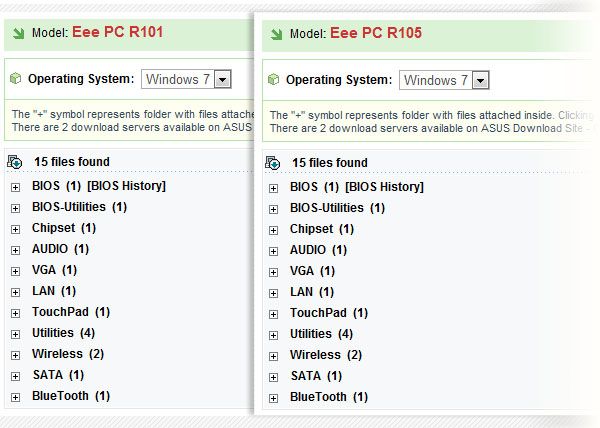
Task: Click Eee PC R105 model title
Action: point(376,33)
